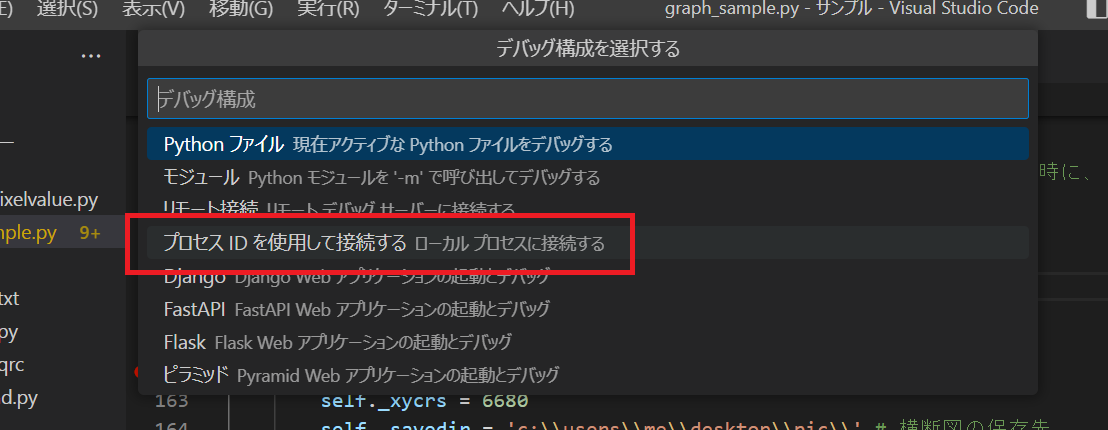Select the ピラミッド Pyramid configuration

pyautogui.click(x=587, y=374)
